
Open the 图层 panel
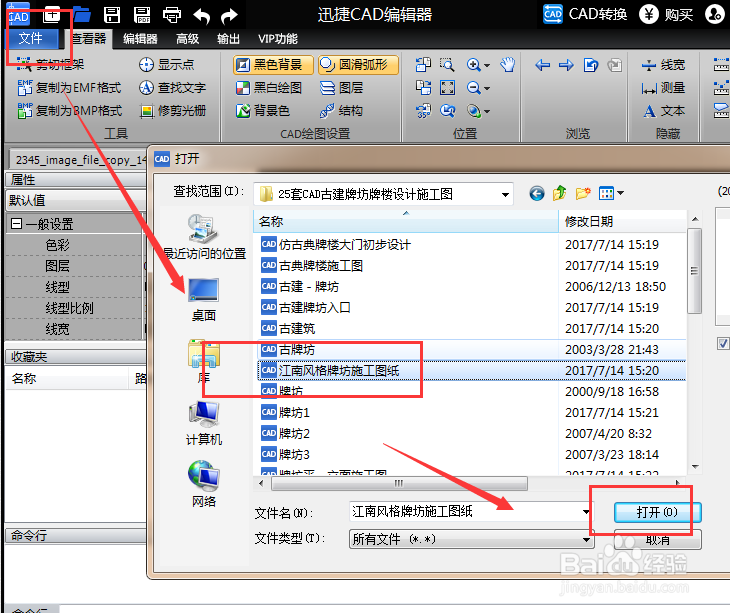(x=341, y=88)
